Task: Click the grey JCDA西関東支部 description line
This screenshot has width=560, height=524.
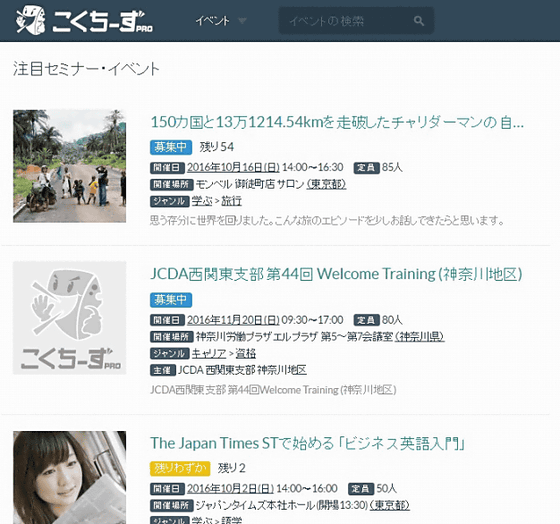Action: (273, 389)
